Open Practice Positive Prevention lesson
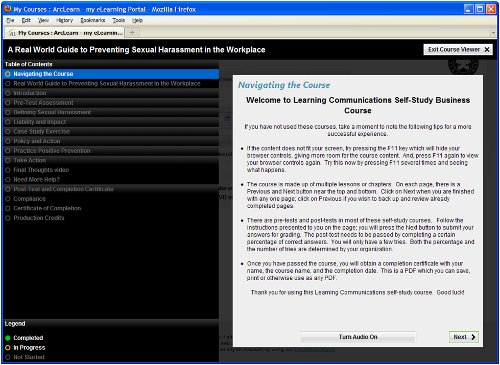The width and height of the screenshot is (500, 365). coord(111,151)
